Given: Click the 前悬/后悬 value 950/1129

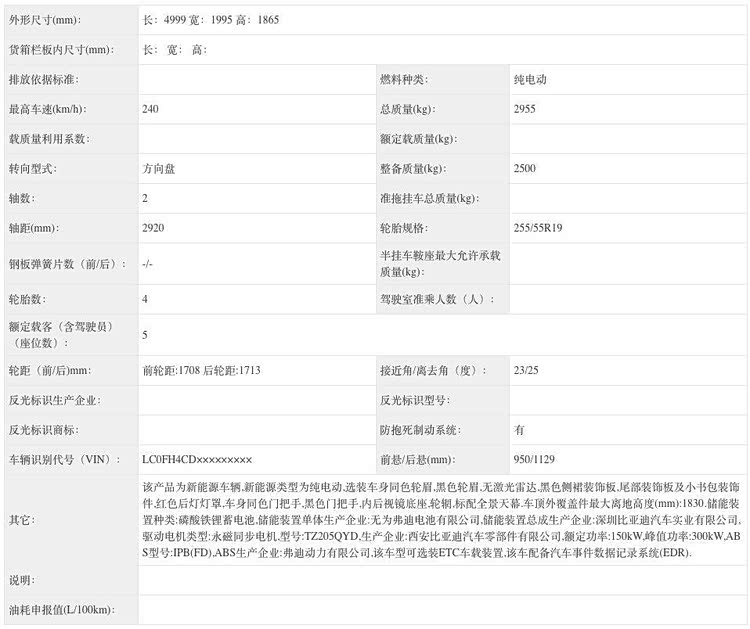Looking at the screenshot, I should (535, 460).
